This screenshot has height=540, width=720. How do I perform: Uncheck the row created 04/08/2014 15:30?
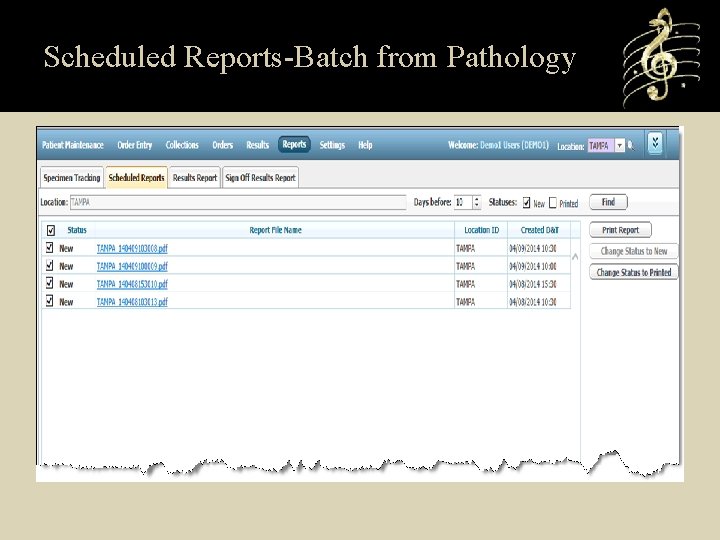click(x=50, y=283)
